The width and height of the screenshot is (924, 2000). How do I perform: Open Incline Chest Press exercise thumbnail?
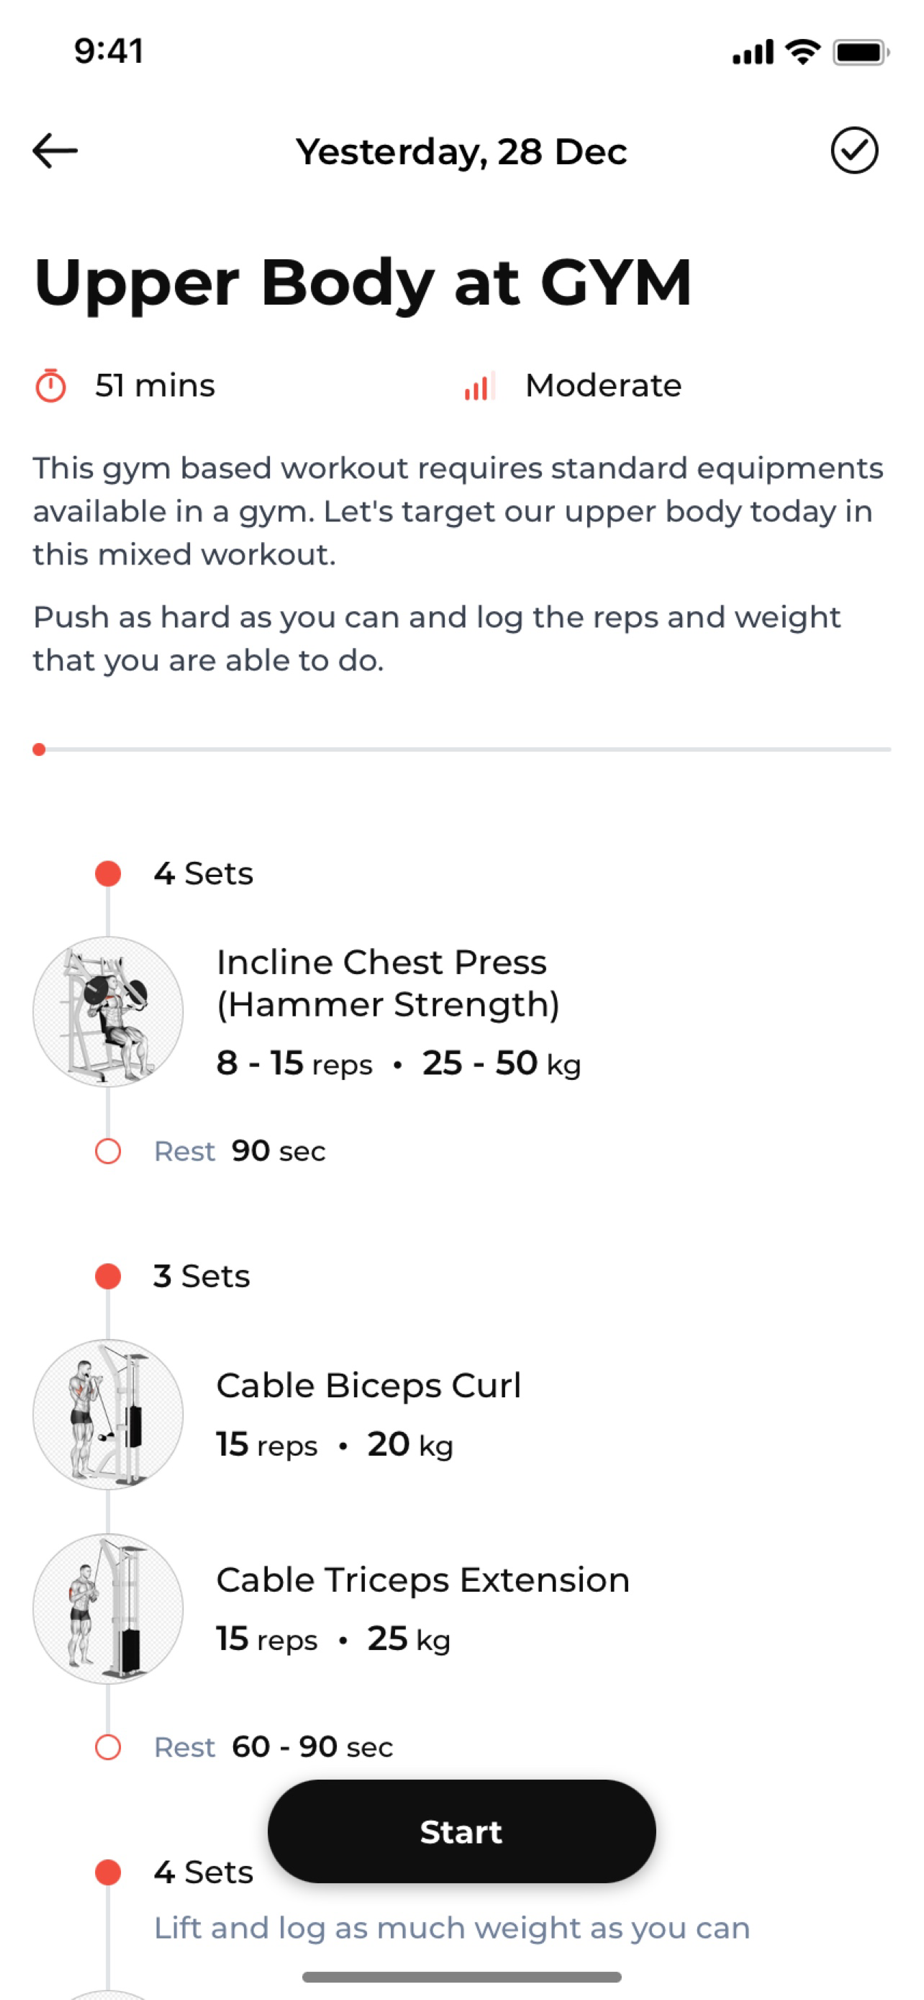coord(108,1012)
